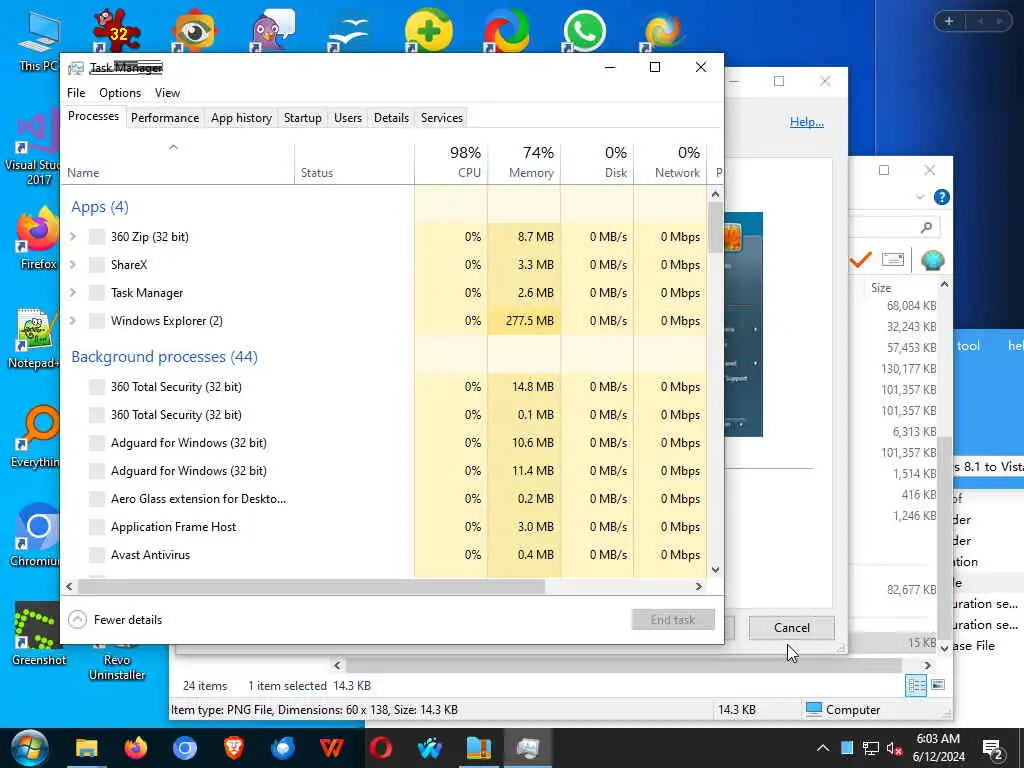The height and width of the screenshot is (768, 1024).
Task: Sort processes by the Memory column
Action: point(524,163)
